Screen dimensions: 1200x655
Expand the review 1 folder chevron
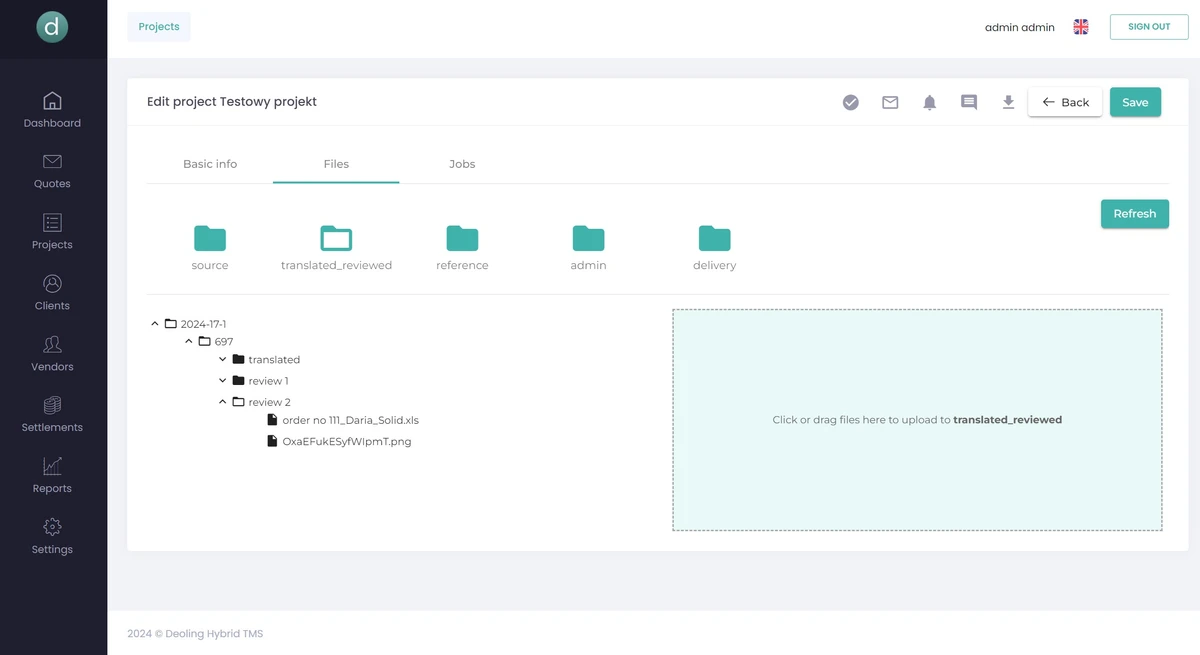click(223, 381)
